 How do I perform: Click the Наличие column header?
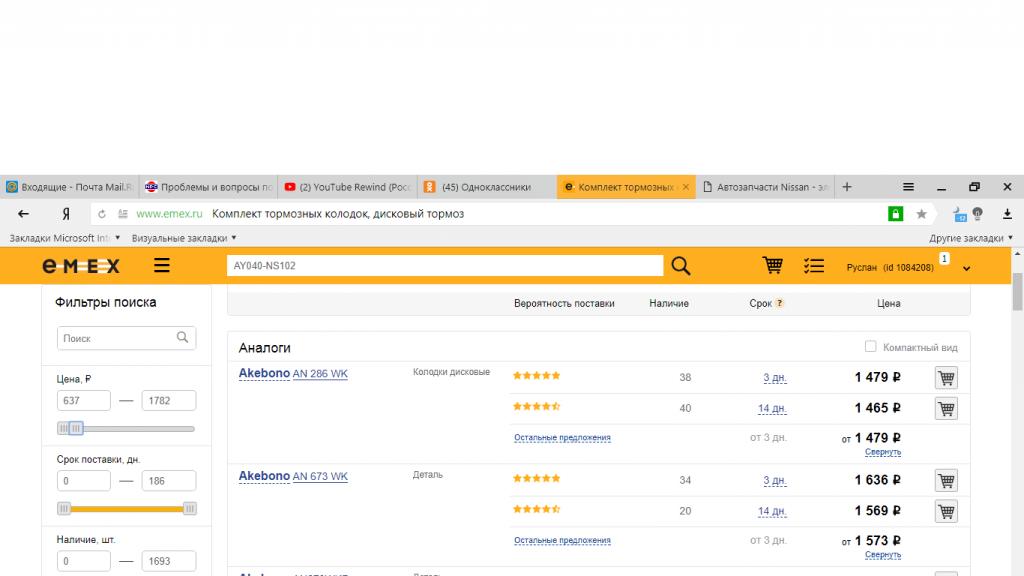click(669, 303)
